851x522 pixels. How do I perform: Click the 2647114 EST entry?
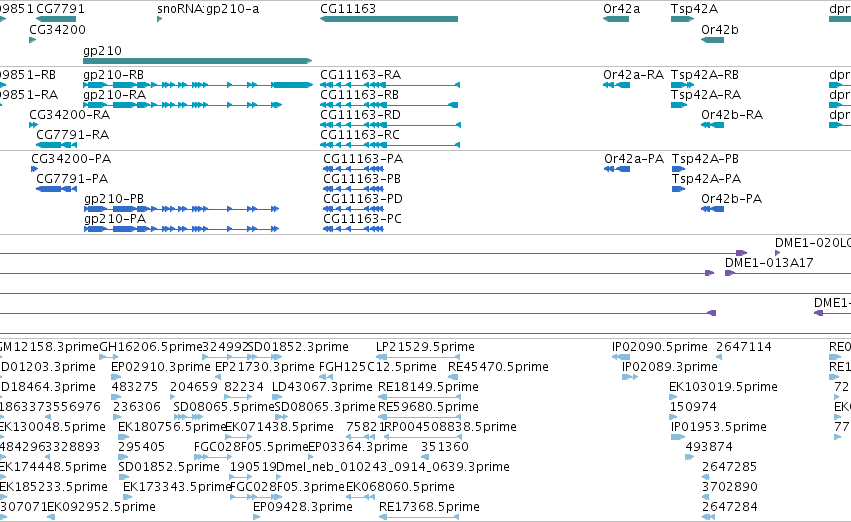tap(719, 357)
